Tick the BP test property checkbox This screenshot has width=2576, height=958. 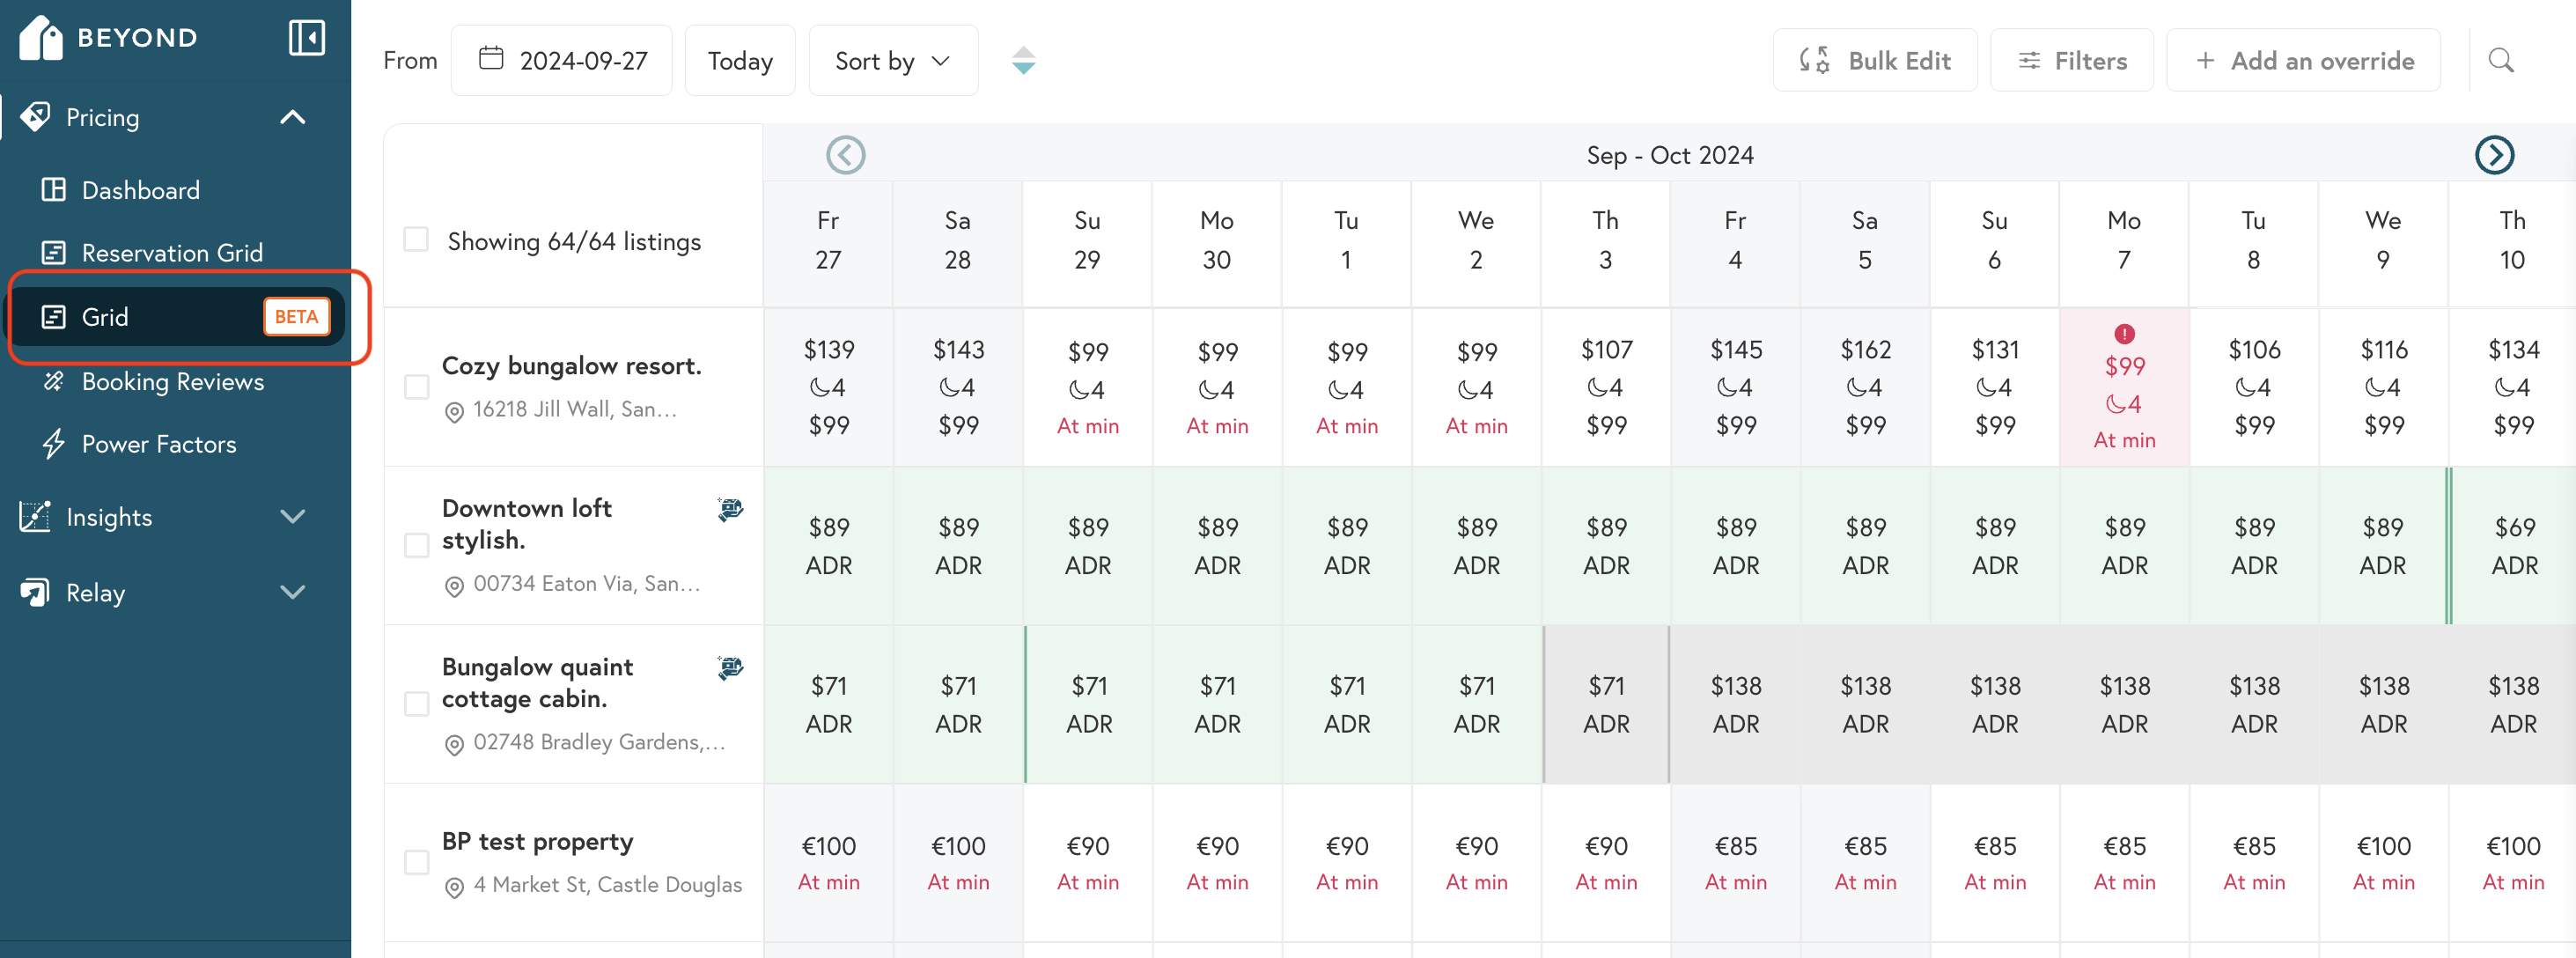point(416,862)
